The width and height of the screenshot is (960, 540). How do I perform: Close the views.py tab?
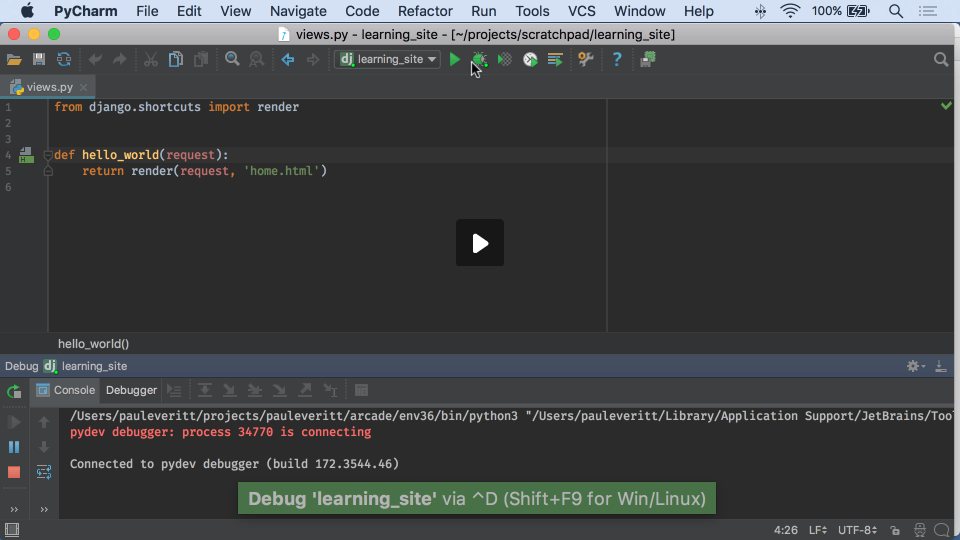pyautogui.click(x=84, y=88)
